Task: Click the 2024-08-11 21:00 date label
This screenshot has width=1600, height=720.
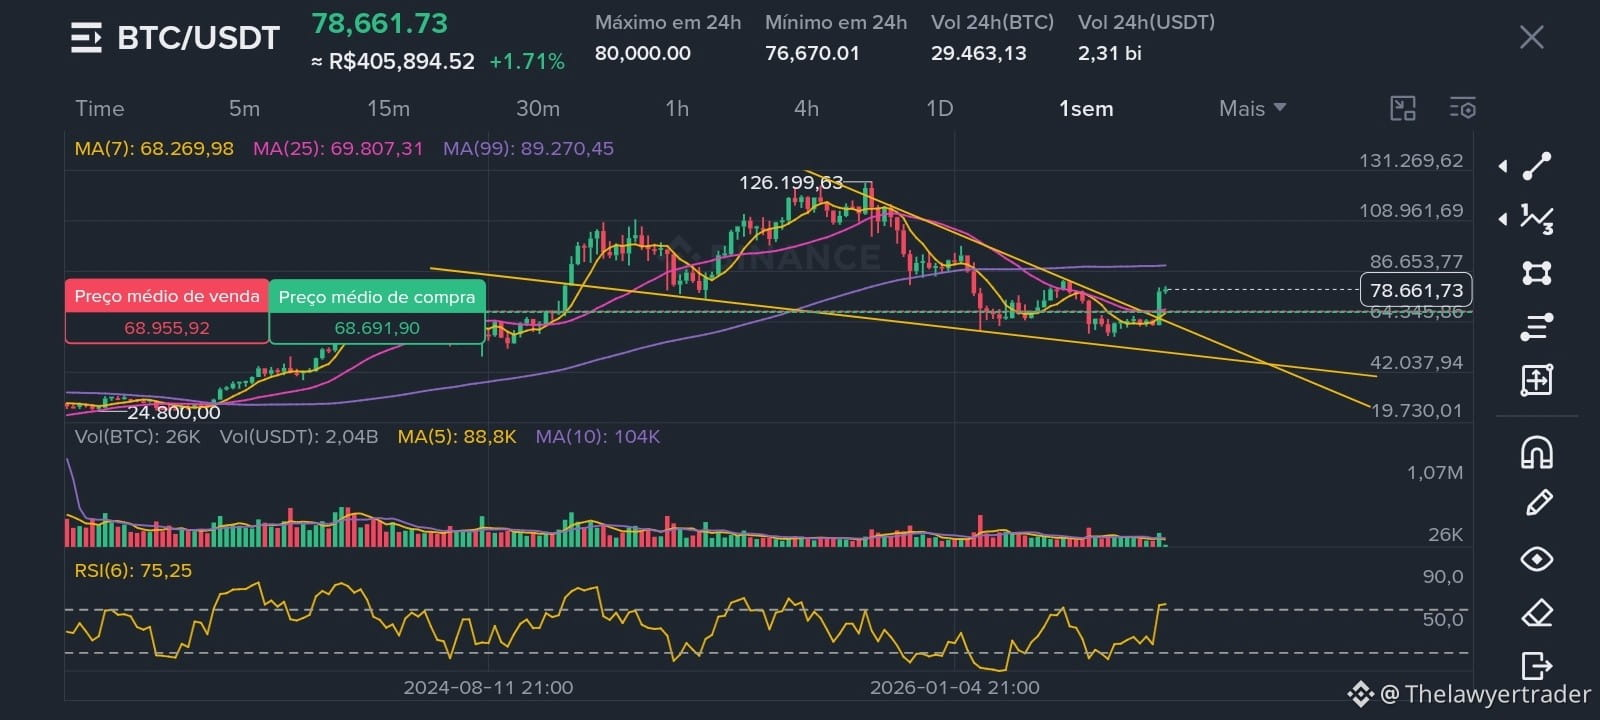Action: [488, 688]
